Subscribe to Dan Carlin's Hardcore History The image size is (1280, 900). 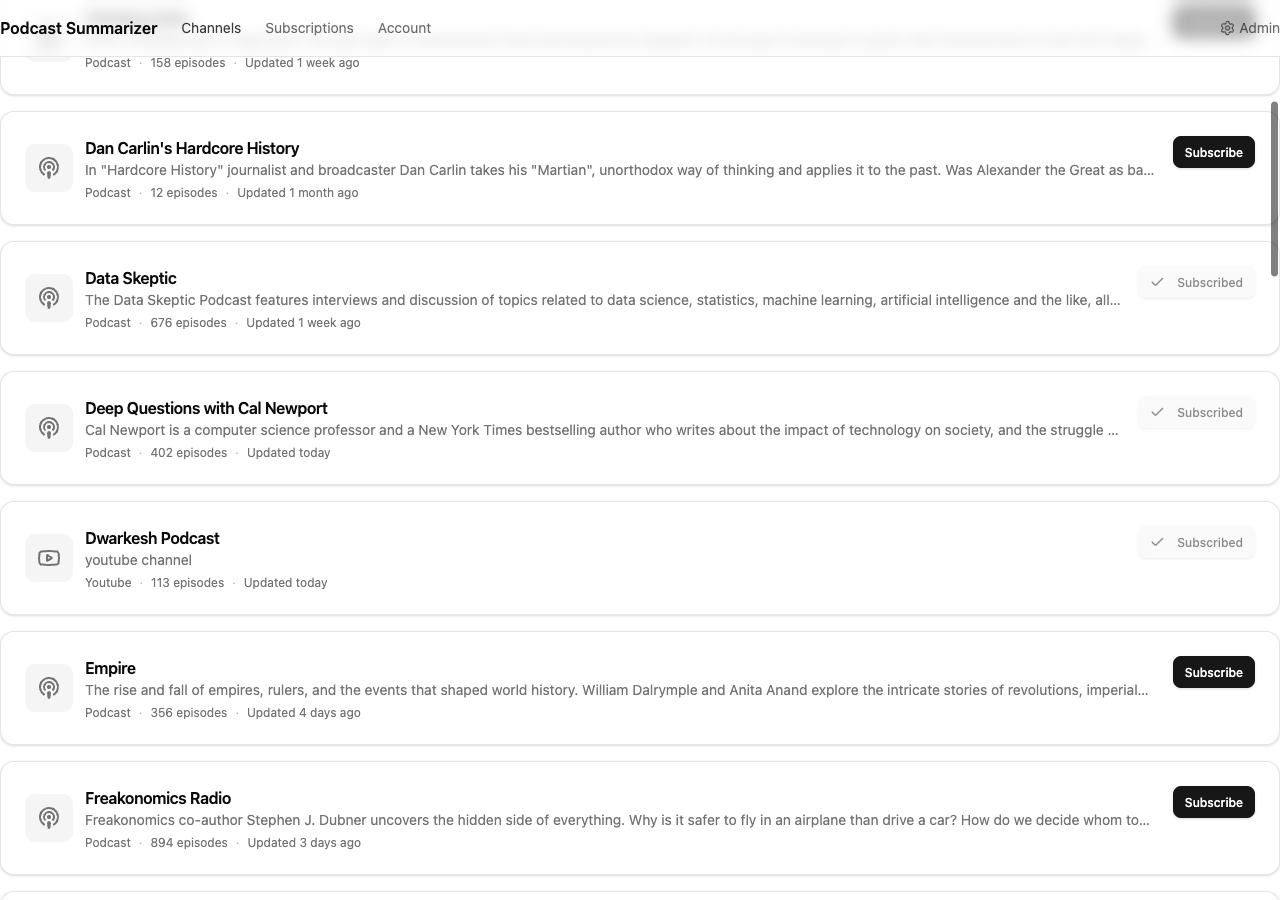click(1213, 152)
